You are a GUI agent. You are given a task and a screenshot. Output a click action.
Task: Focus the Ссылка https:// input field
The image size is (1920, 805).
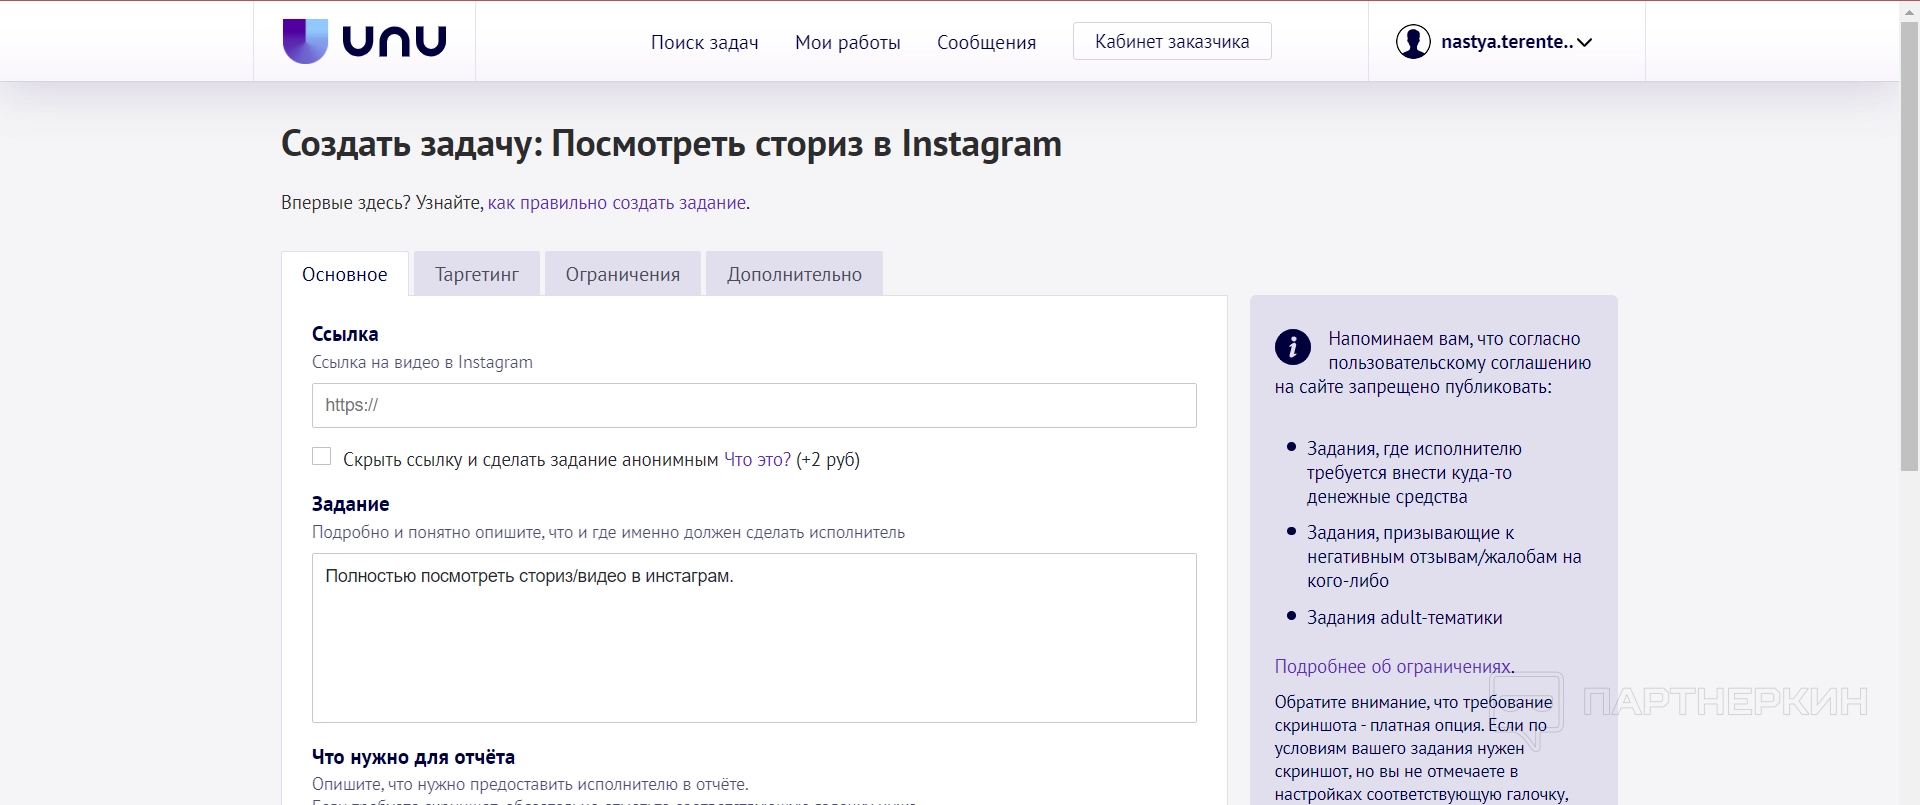pos(754,405)
